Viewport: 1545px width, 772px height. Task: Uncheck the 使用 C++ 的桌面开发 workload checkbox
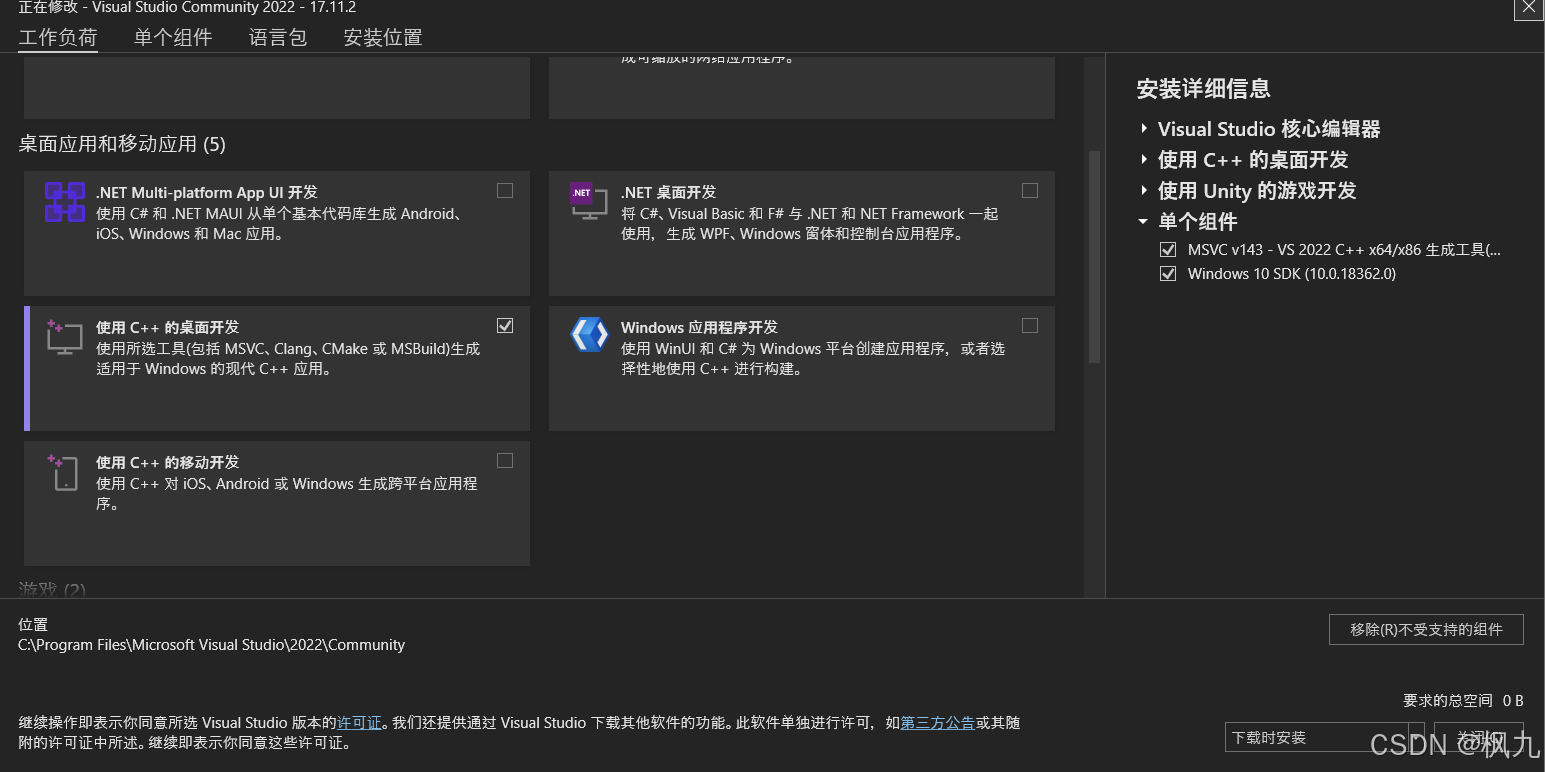(x=505, y=325)
